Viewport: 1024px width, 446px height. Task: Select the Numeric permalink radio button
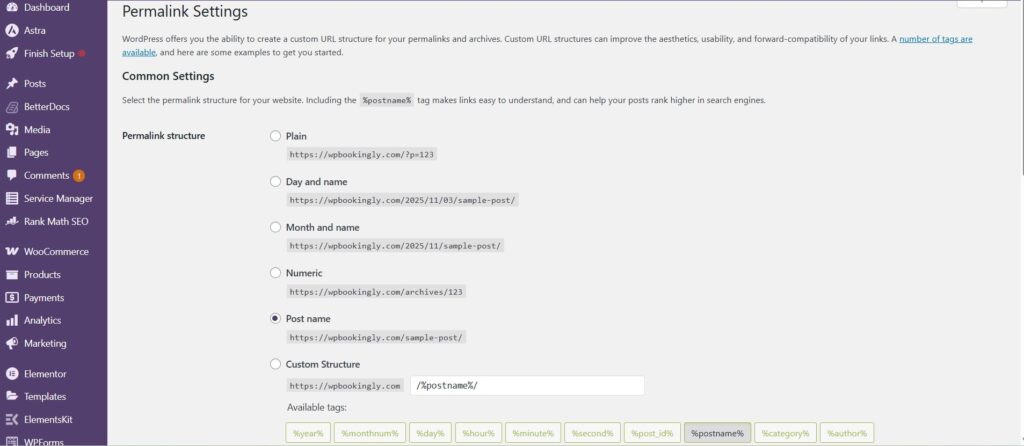(276, 272)
